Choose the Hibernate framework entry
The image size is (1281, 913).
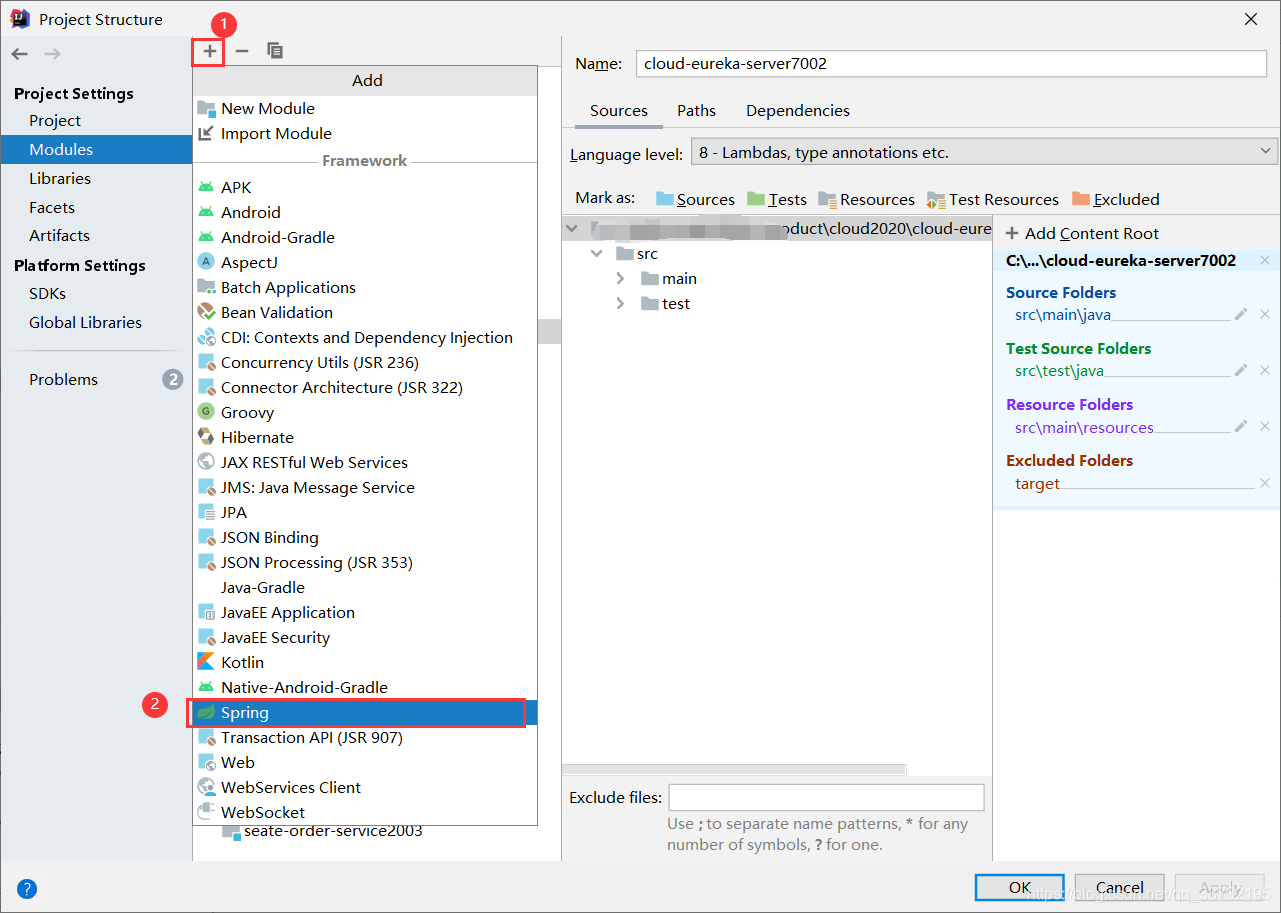pyautogui.click(x=365, y=437)
